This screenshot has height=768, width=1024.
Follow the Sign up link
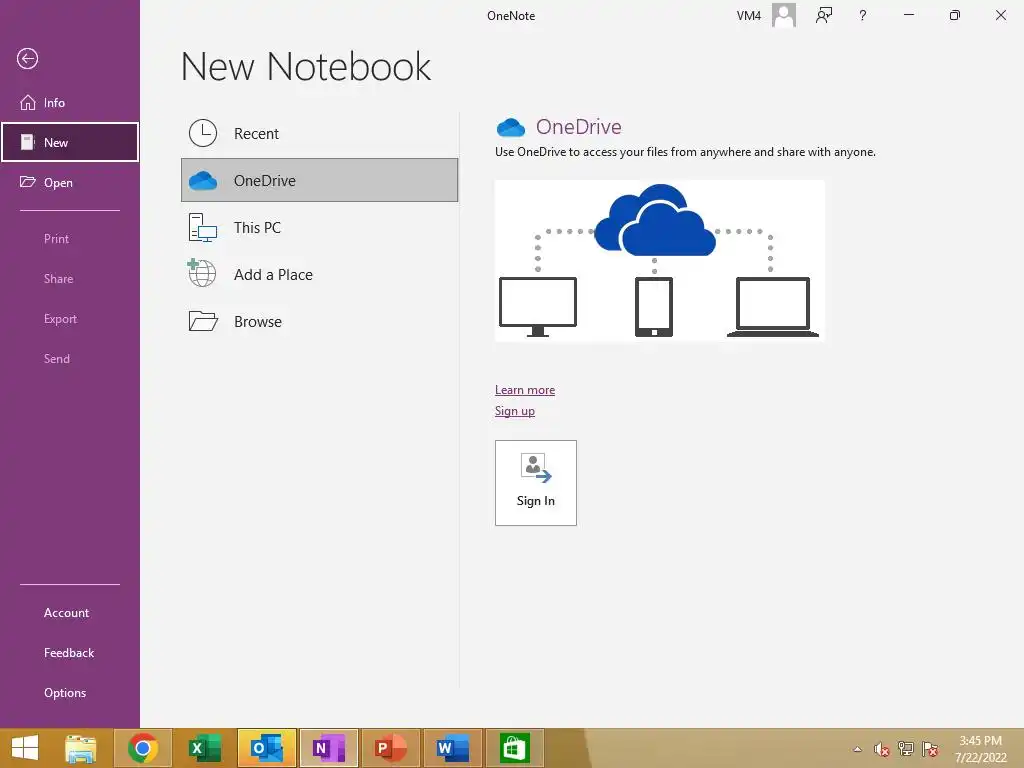coord(515,411)
